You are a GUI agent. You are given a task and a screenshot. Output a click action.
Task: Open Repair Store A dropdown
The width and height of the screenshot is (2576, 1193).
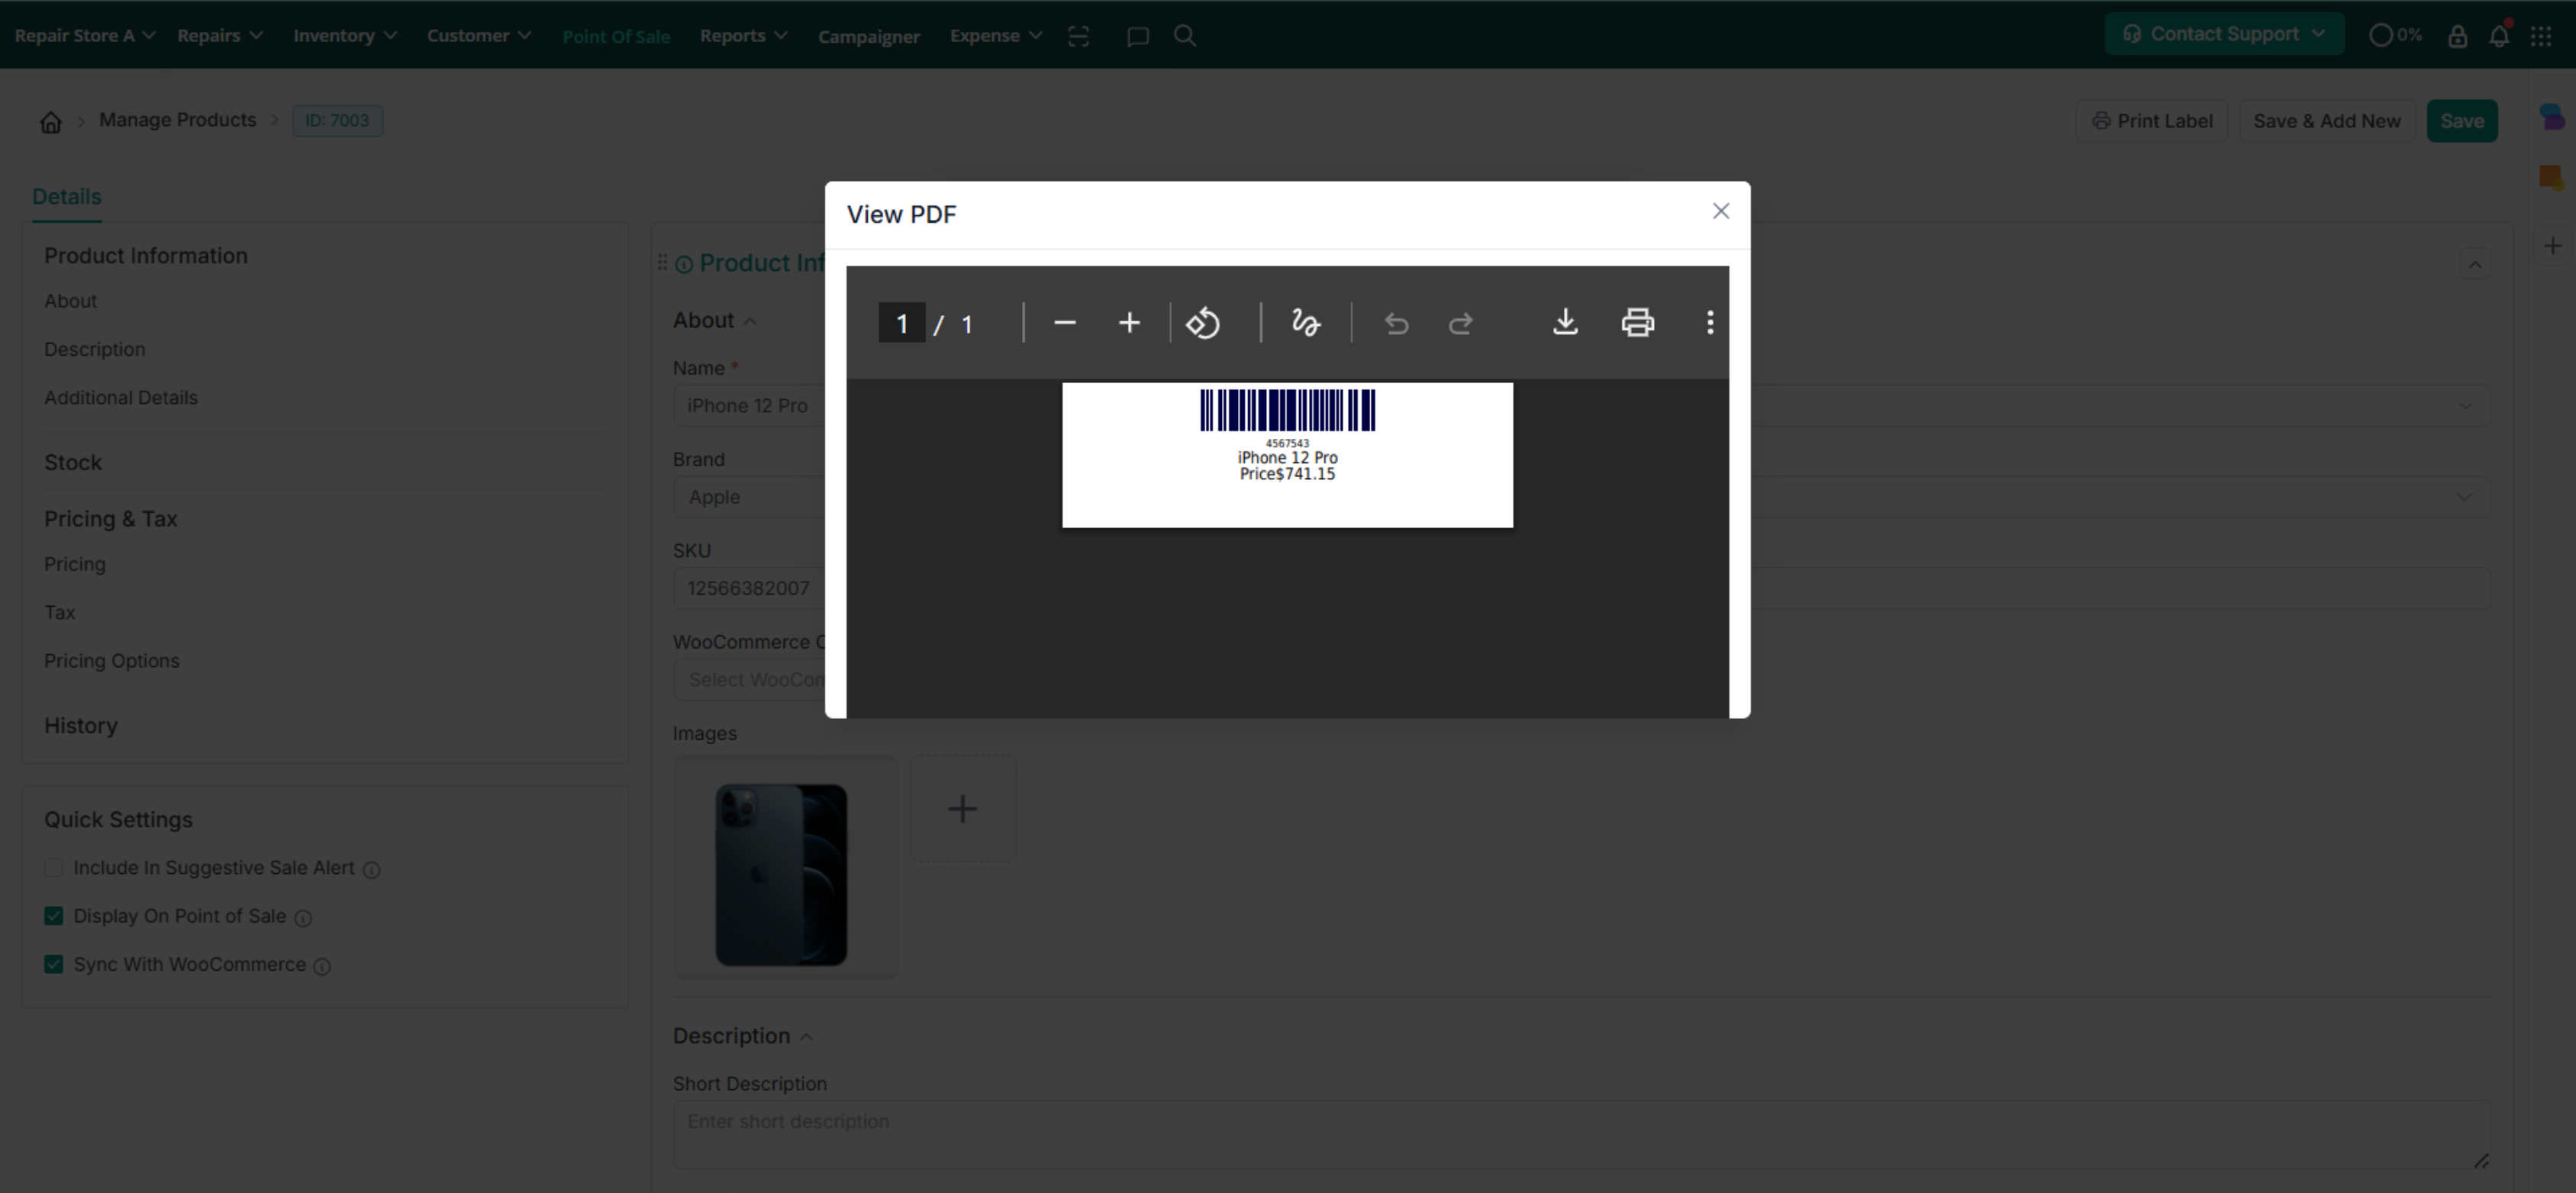(x=85, y=36)
